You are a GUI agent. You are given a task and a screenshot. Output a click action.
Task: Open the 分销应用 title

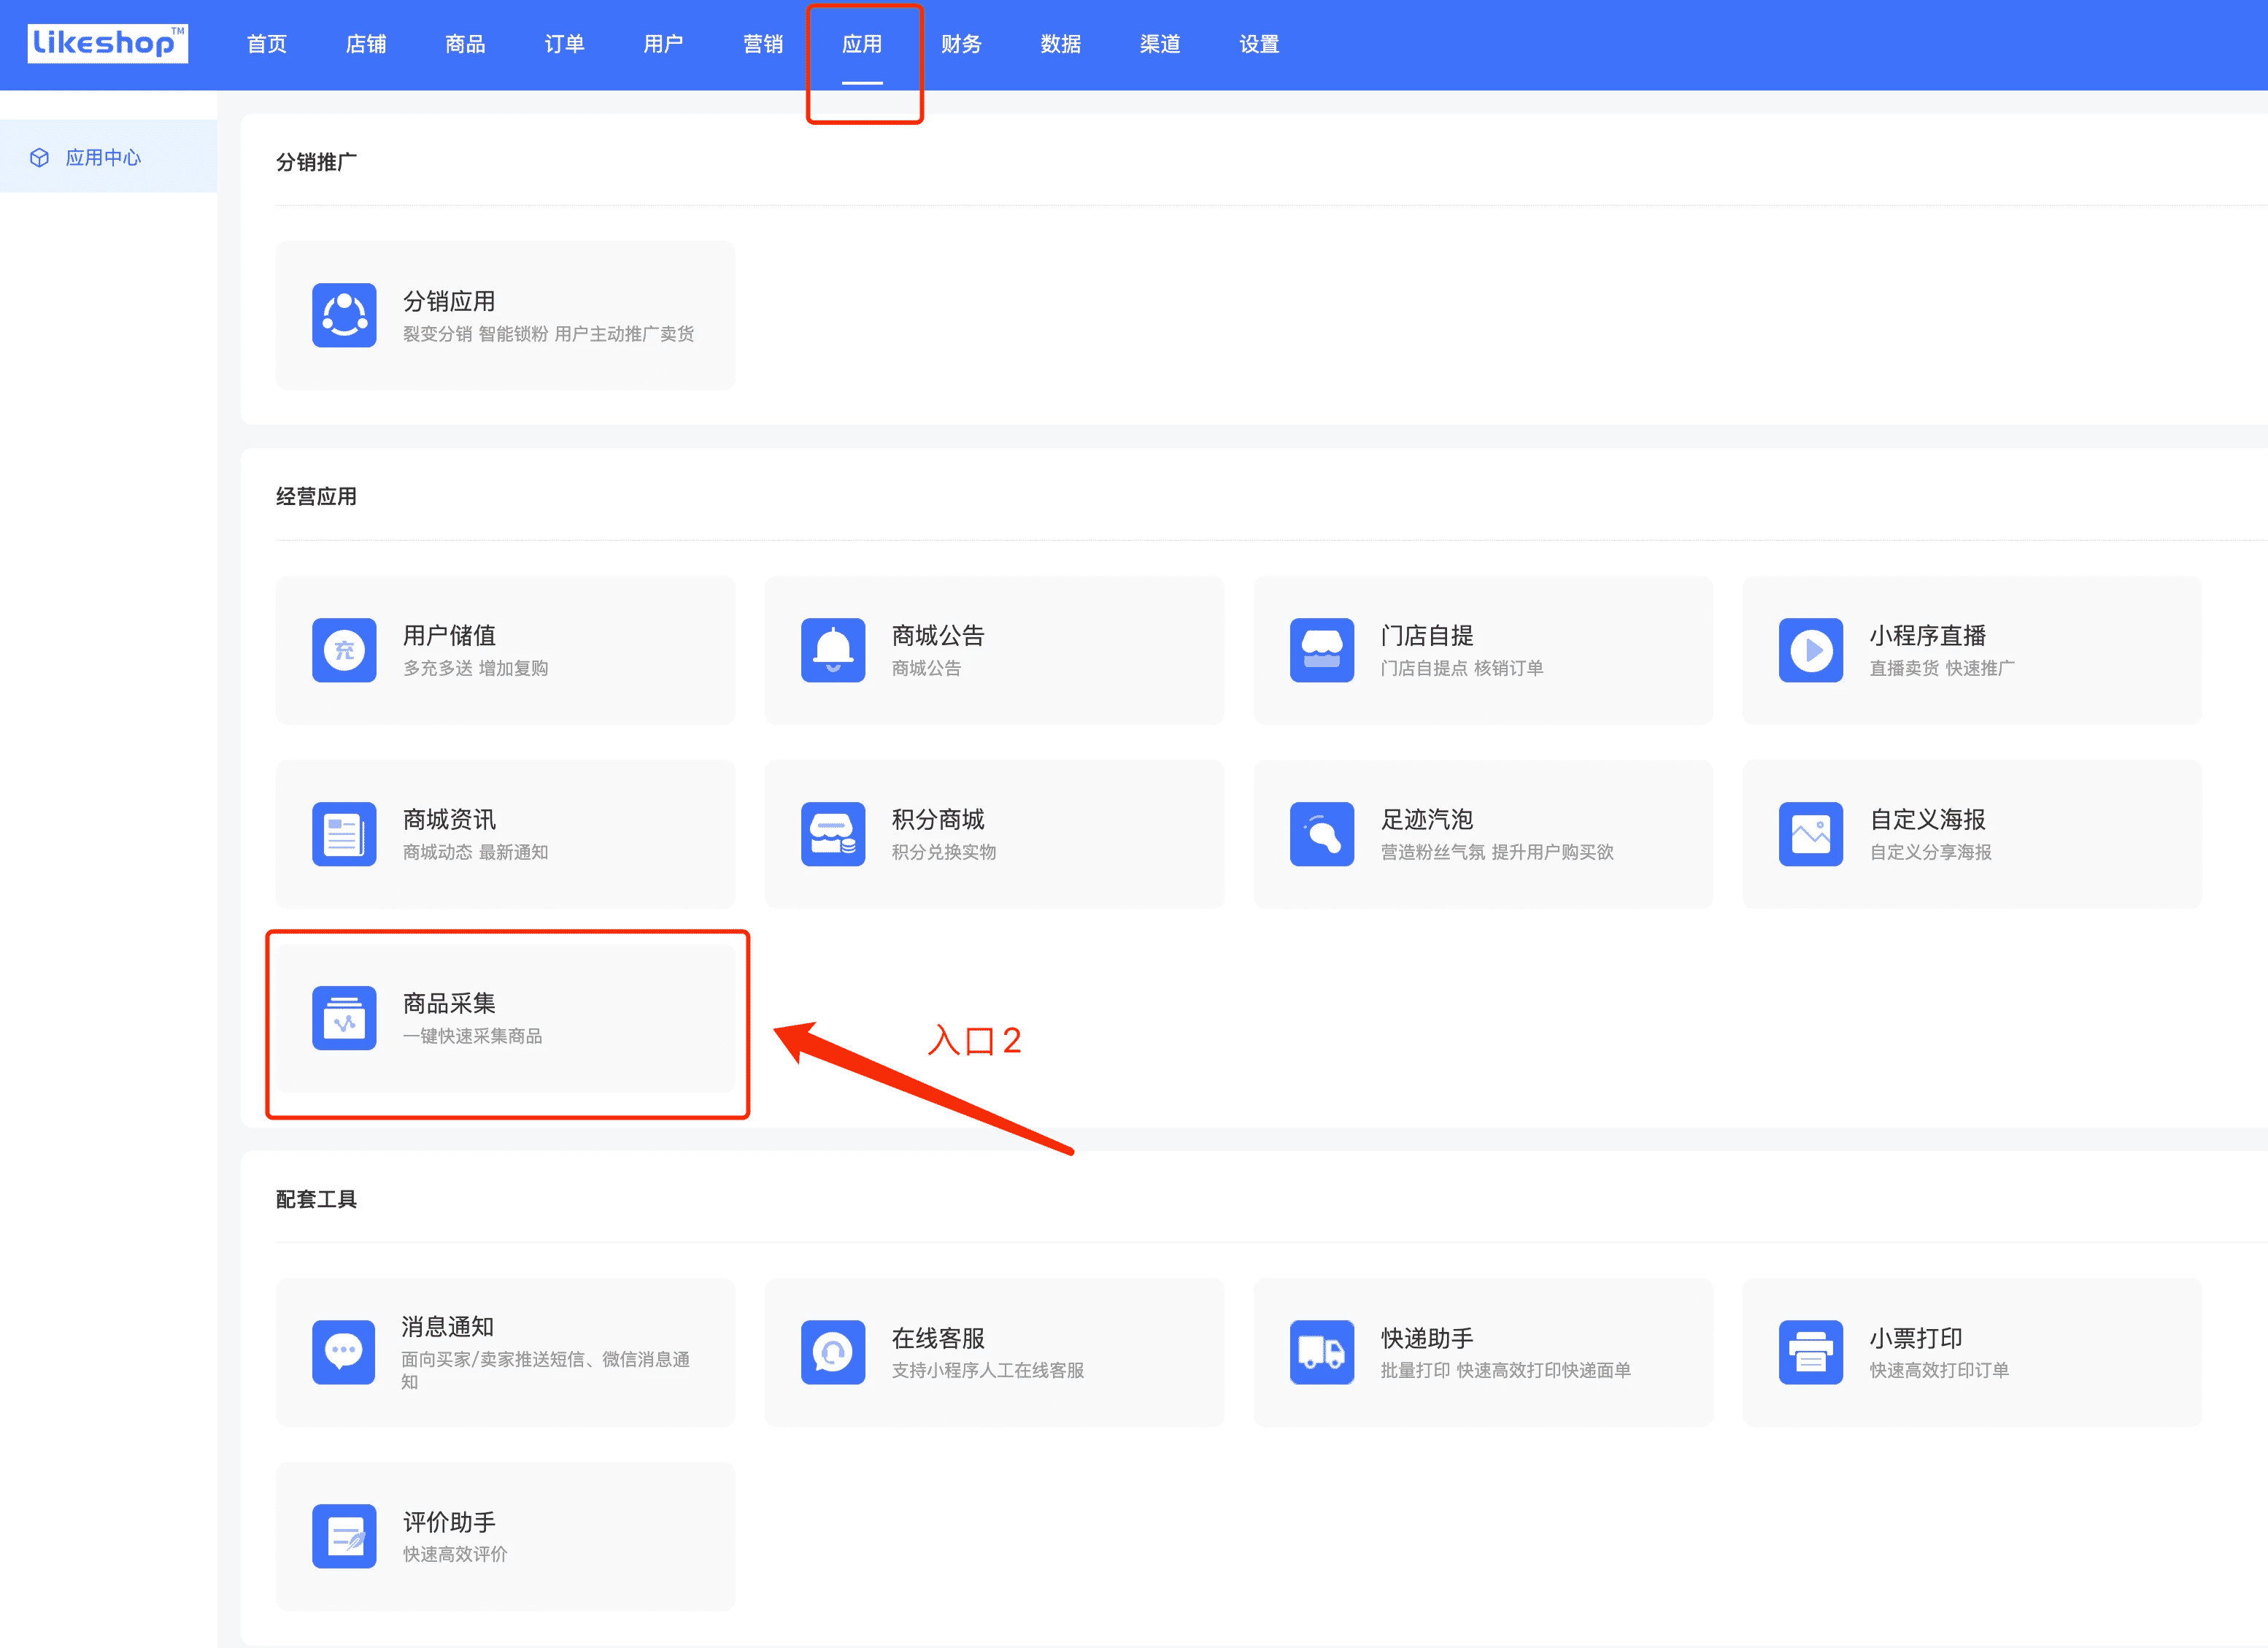coord(449,301)
